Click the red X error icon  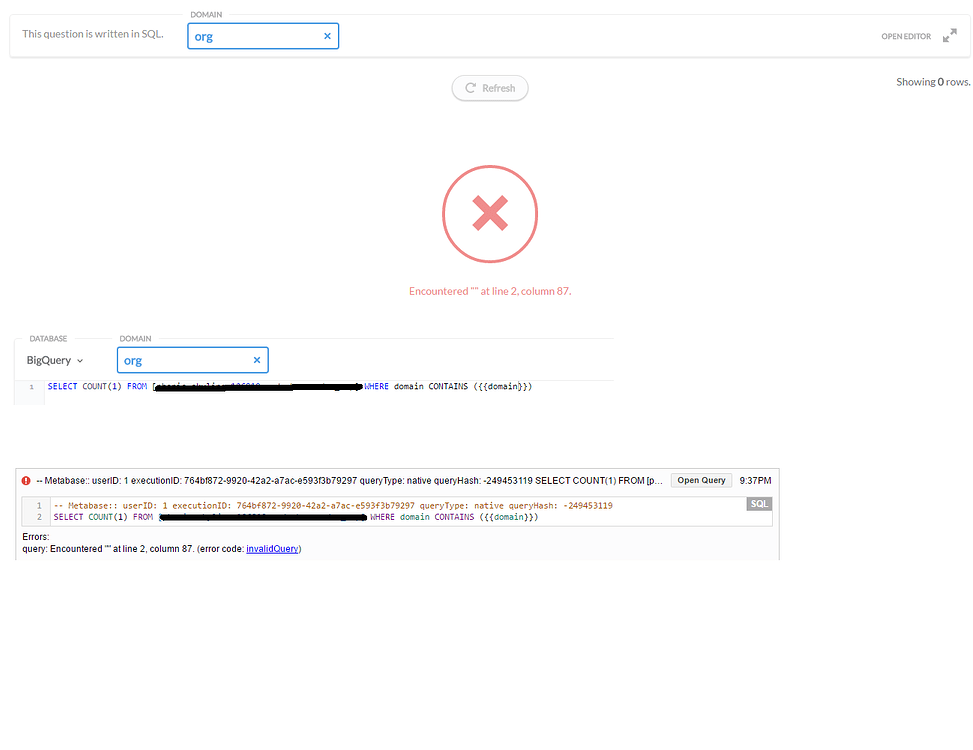pyautogui.click(x=490, y=214)
